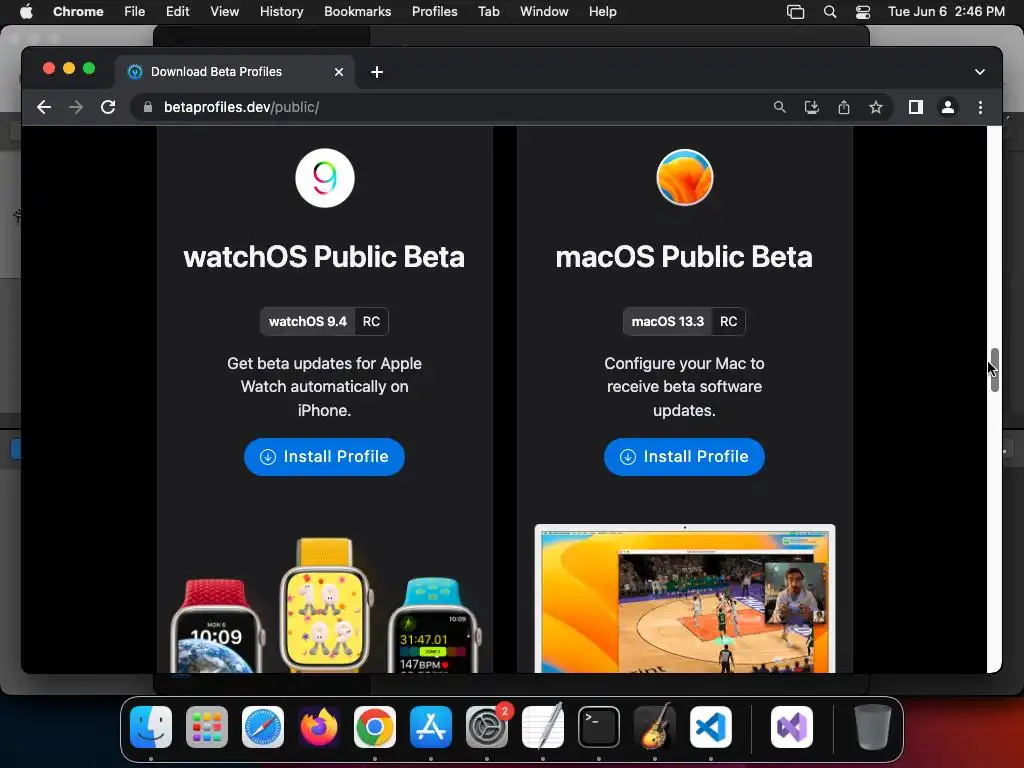Viewport: 1024px width, 768px height.
Task: Click the forward navigation arrow
Action: tap(76, 107)
